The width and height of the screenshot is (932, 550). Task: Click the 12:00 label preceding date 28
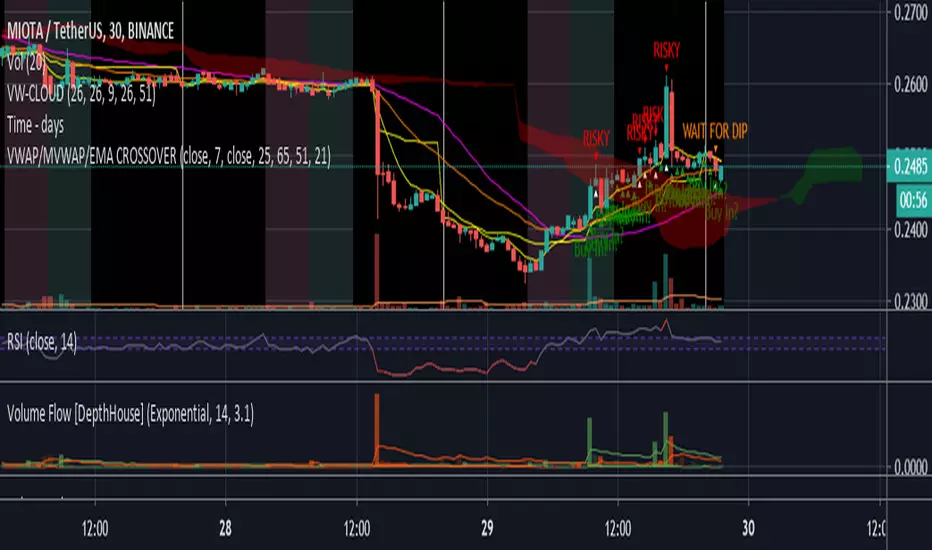pos(95,528)
